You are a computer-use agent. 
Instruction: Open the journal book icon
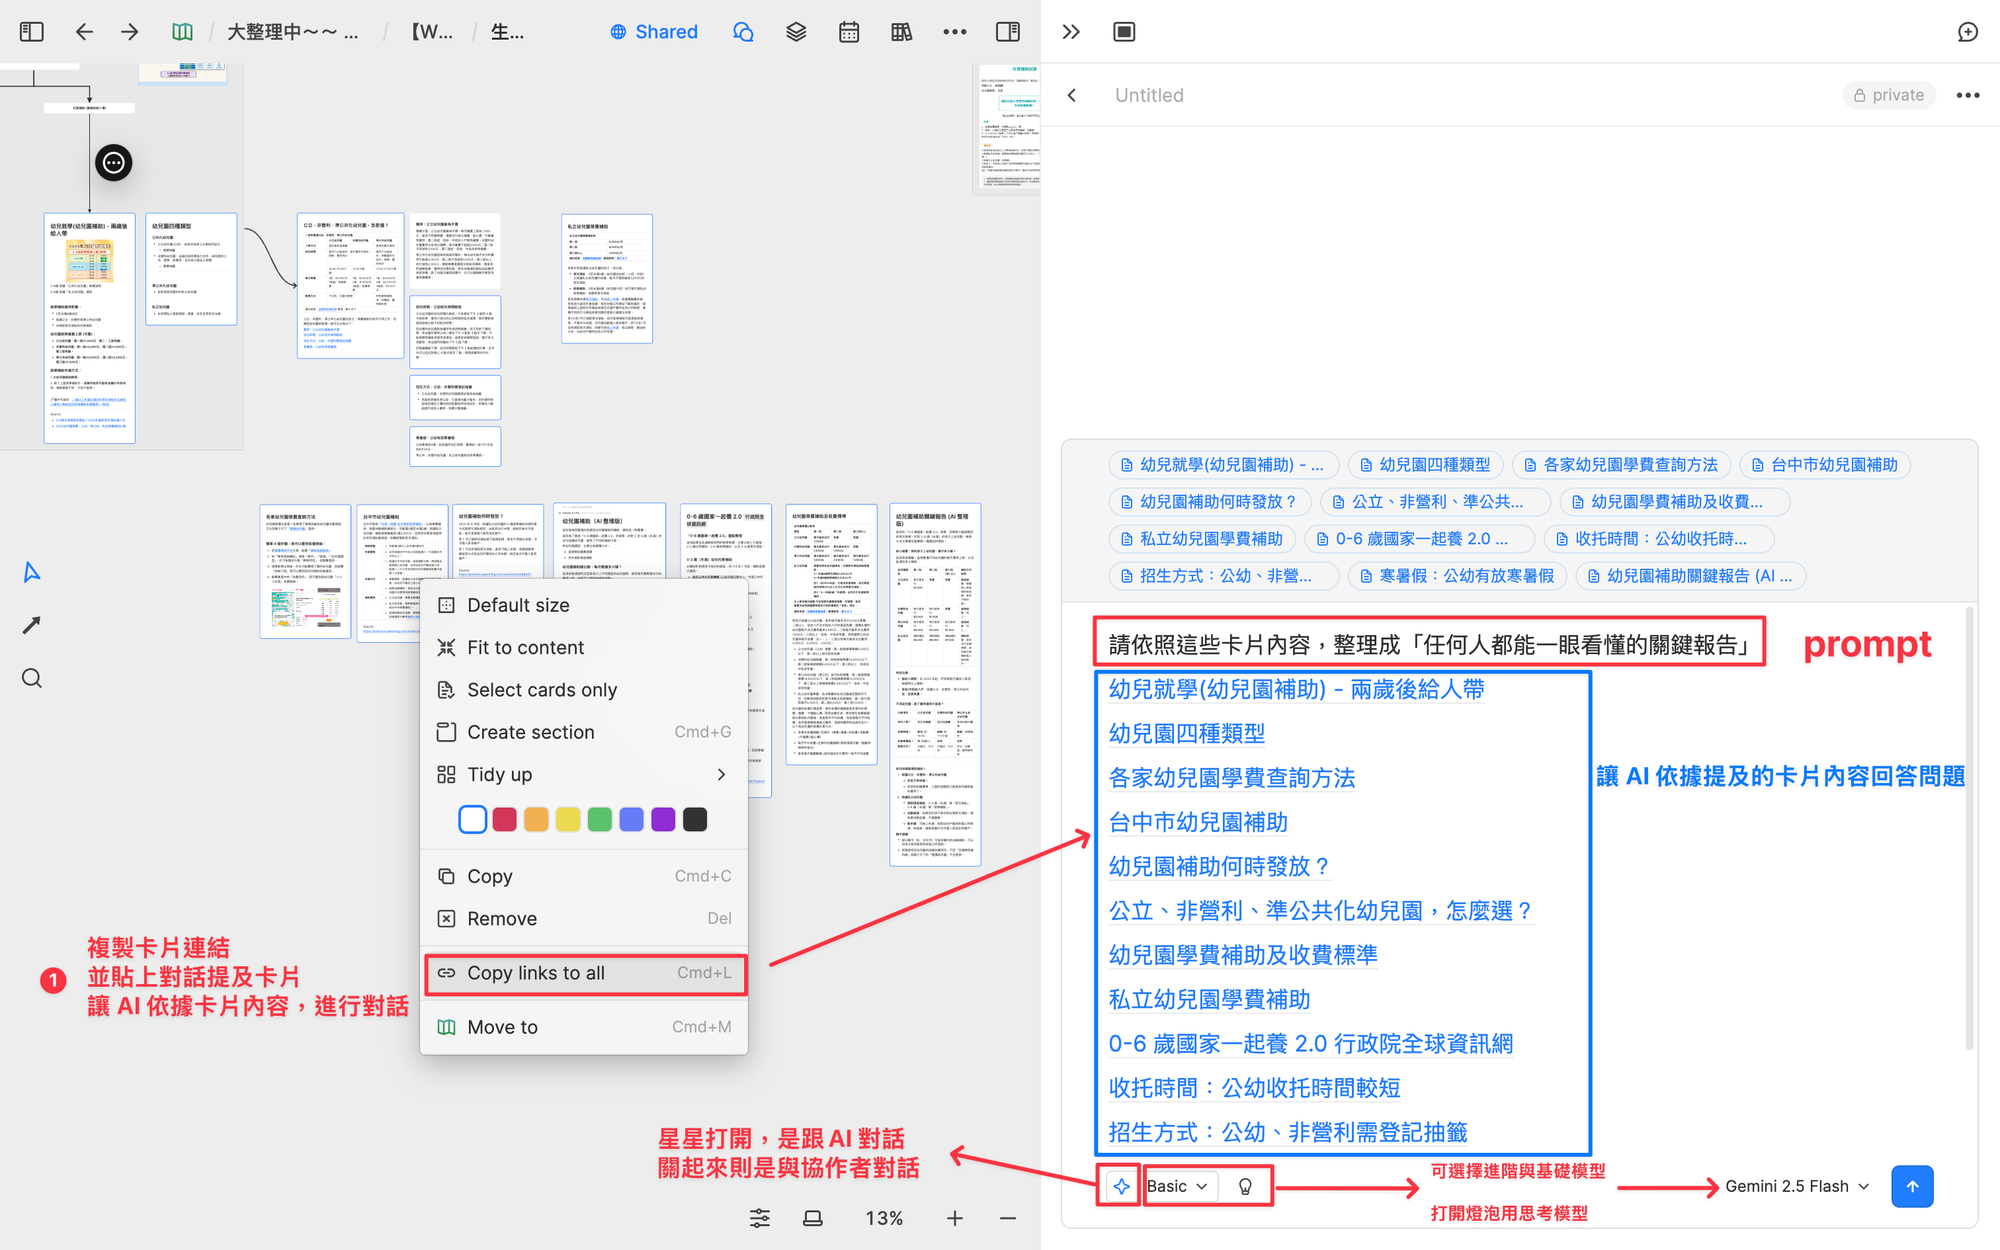[x=901, y=31]
